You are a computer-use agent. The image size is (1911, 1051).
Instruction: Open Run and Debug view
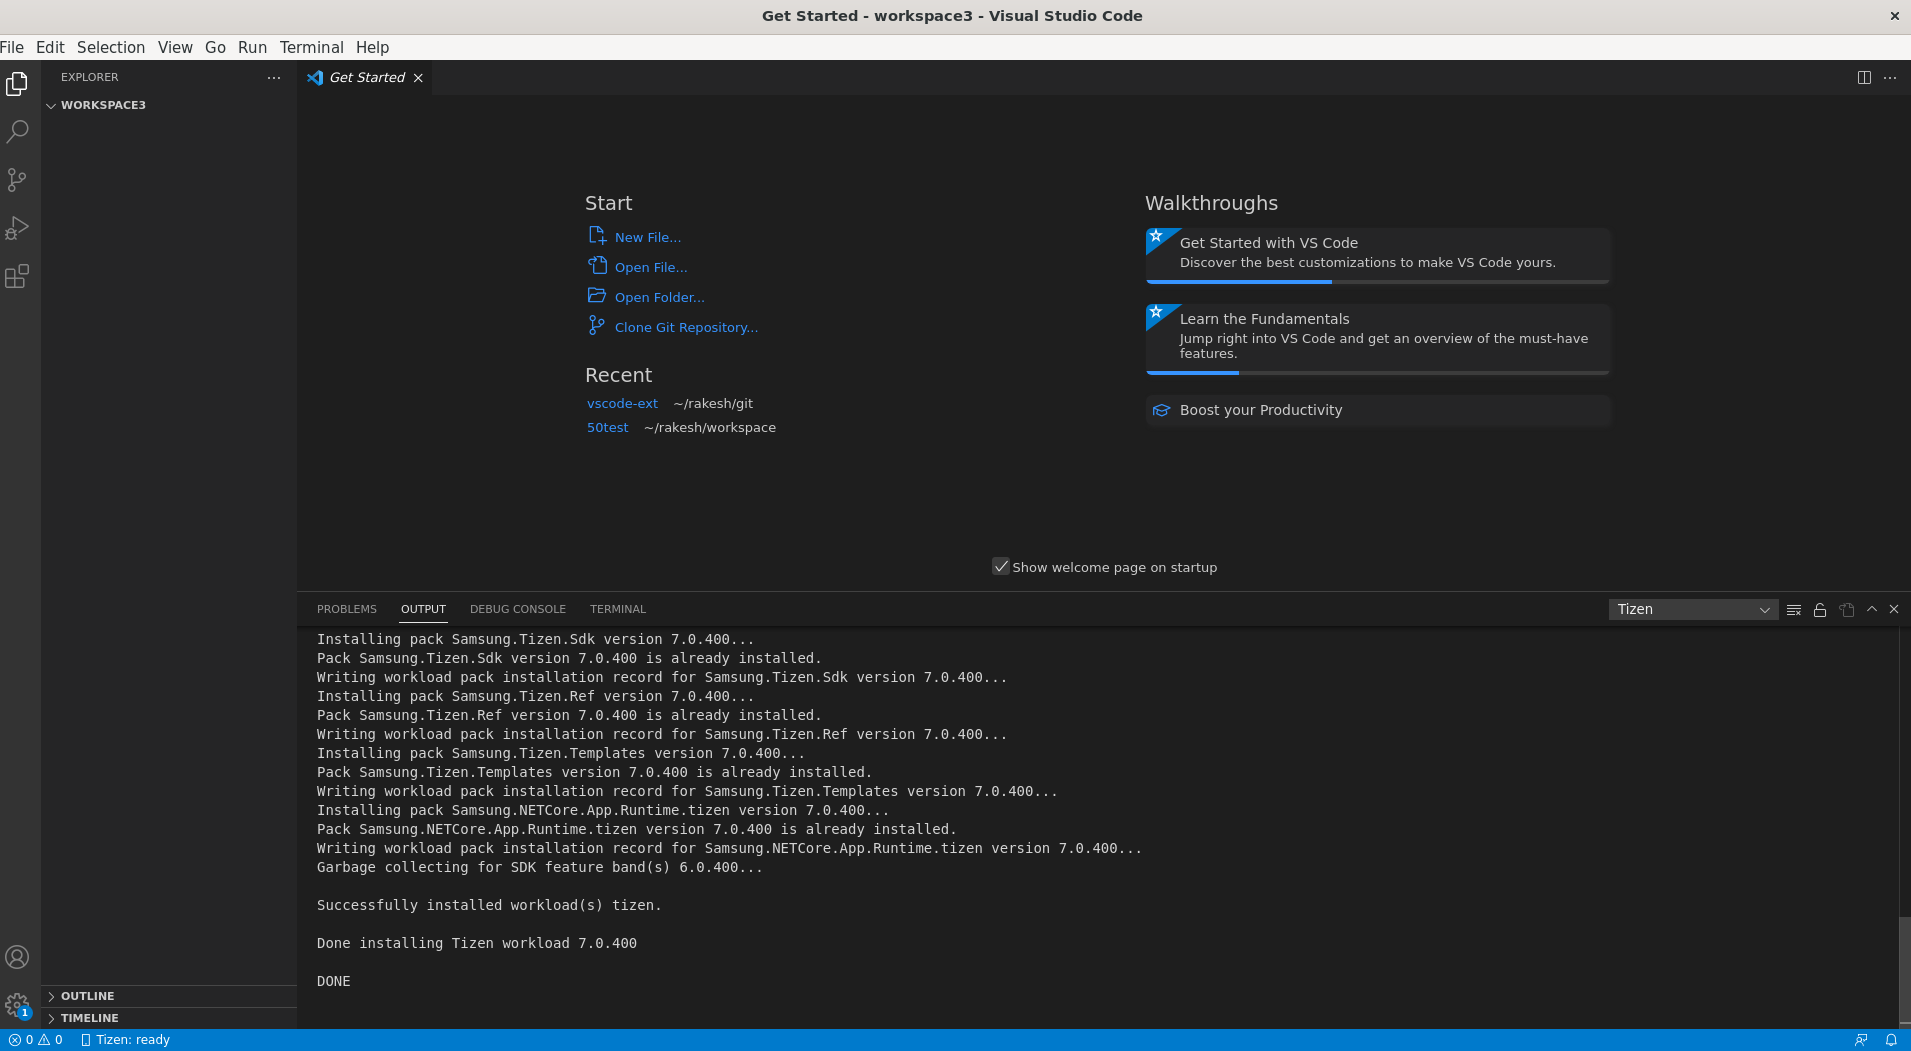point(17,227)
